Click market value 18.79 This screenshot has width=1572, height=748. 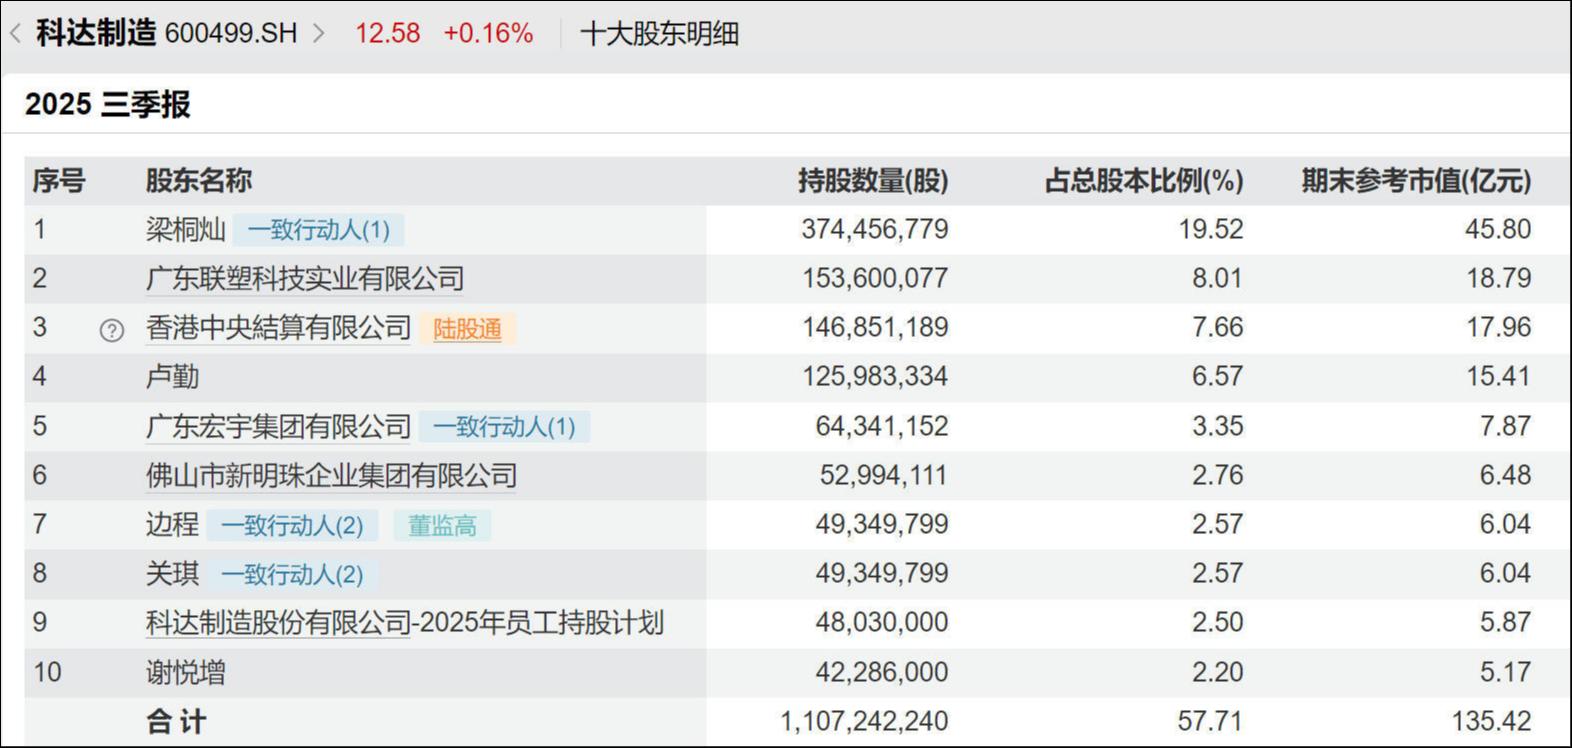(1499, 278)
